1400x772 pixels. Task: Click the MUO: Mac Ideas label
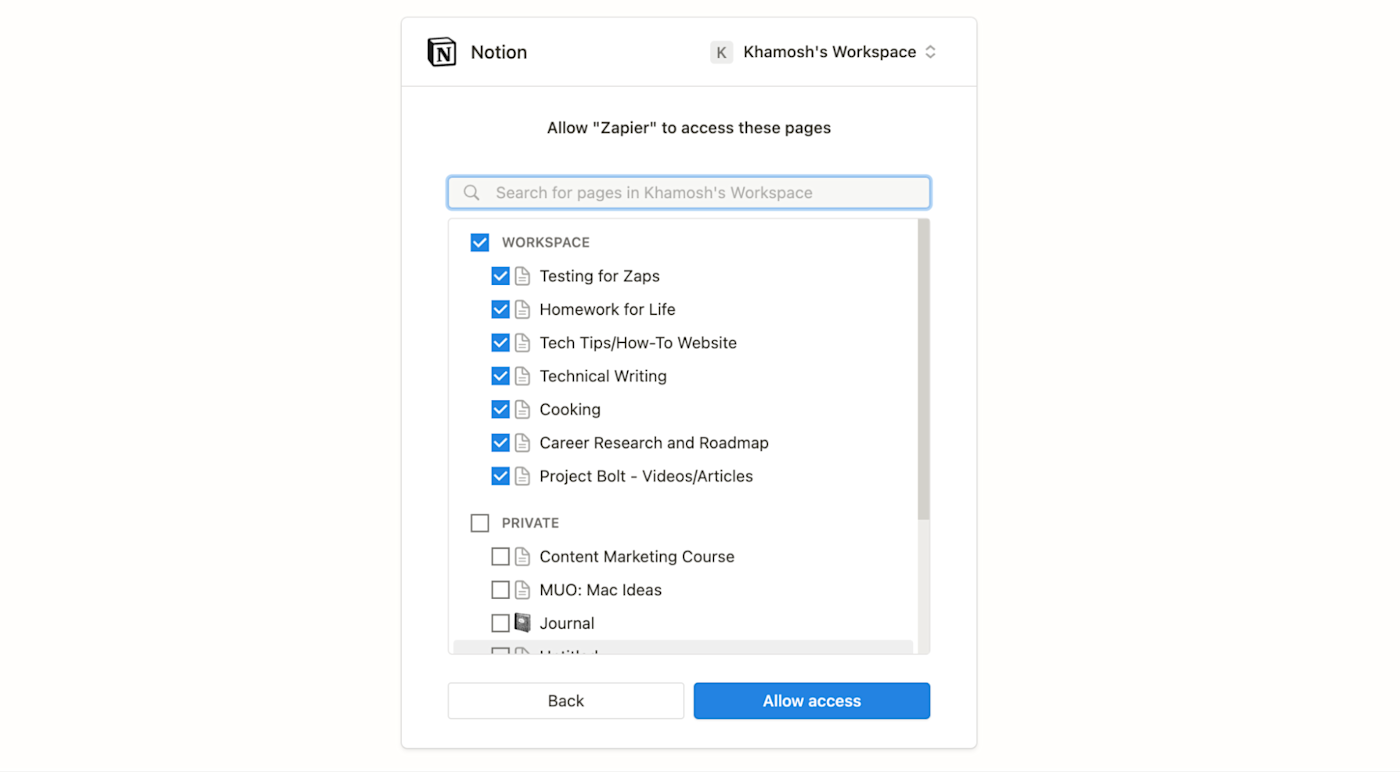(x=600, y=590)
